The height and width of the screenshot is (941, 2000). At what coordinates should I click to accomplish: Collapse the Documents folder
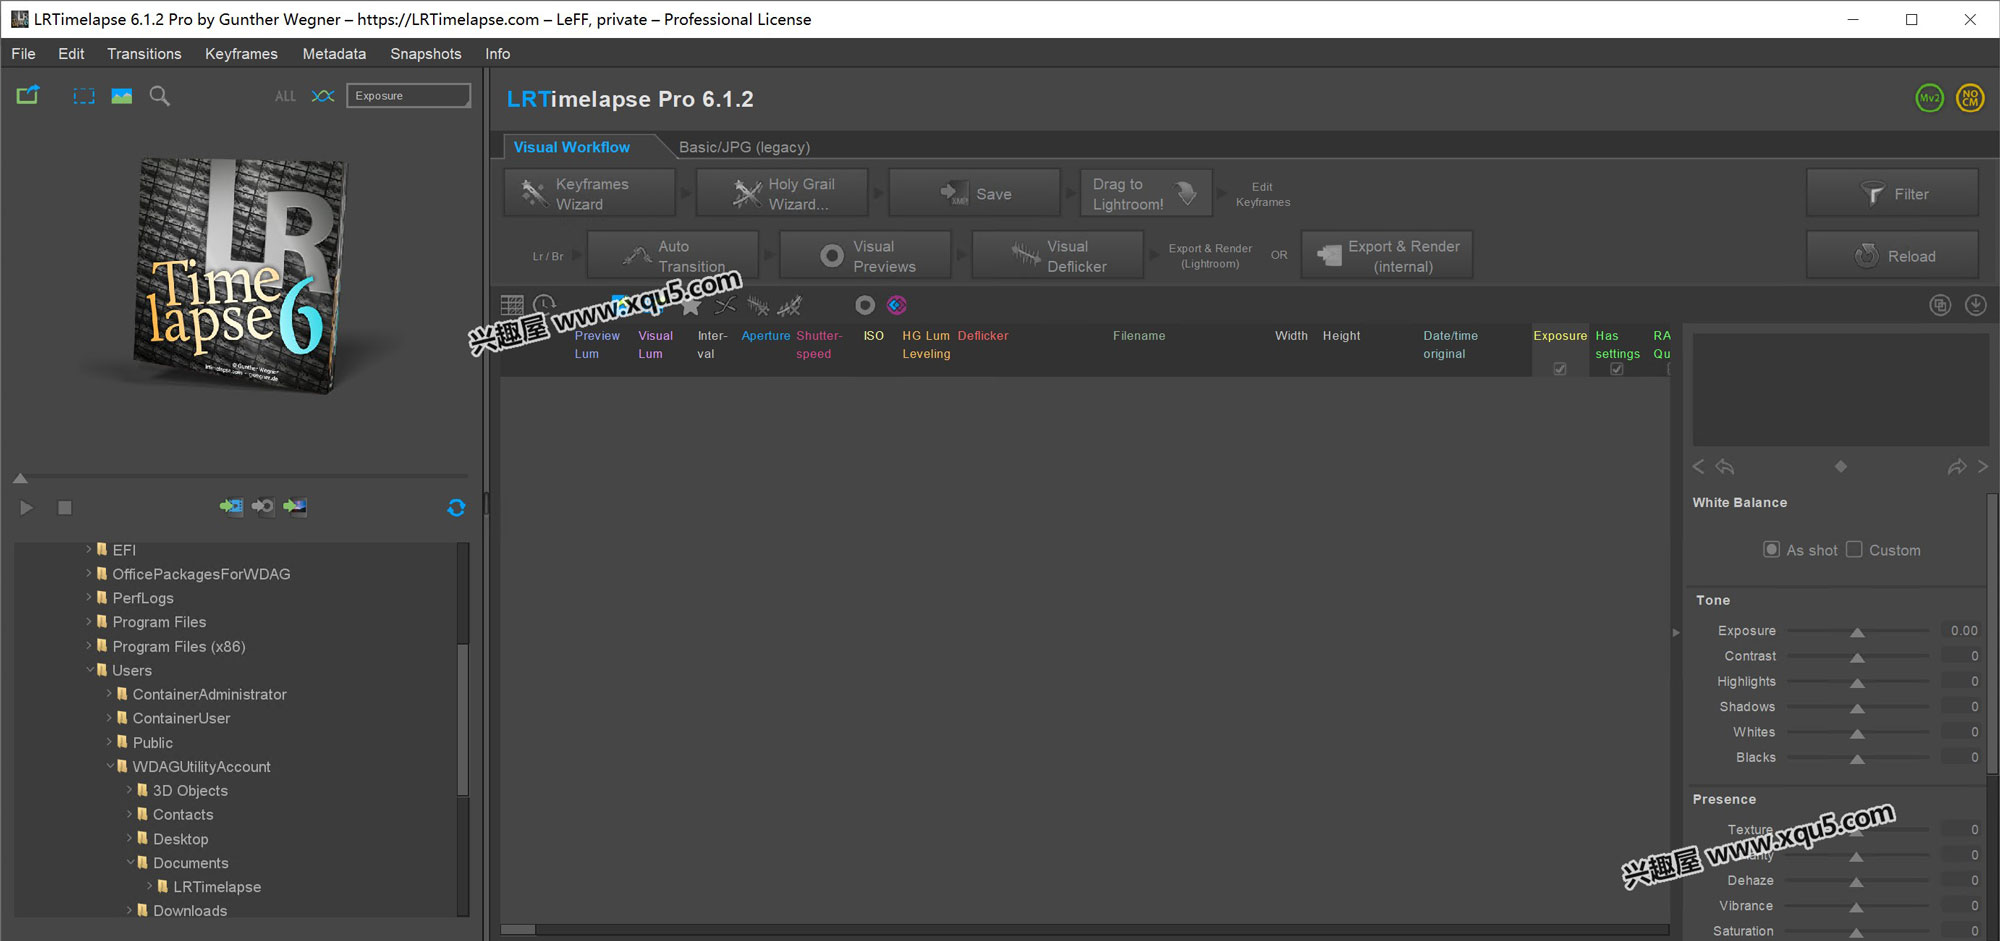pyautogui.click(x=129, y=862)
